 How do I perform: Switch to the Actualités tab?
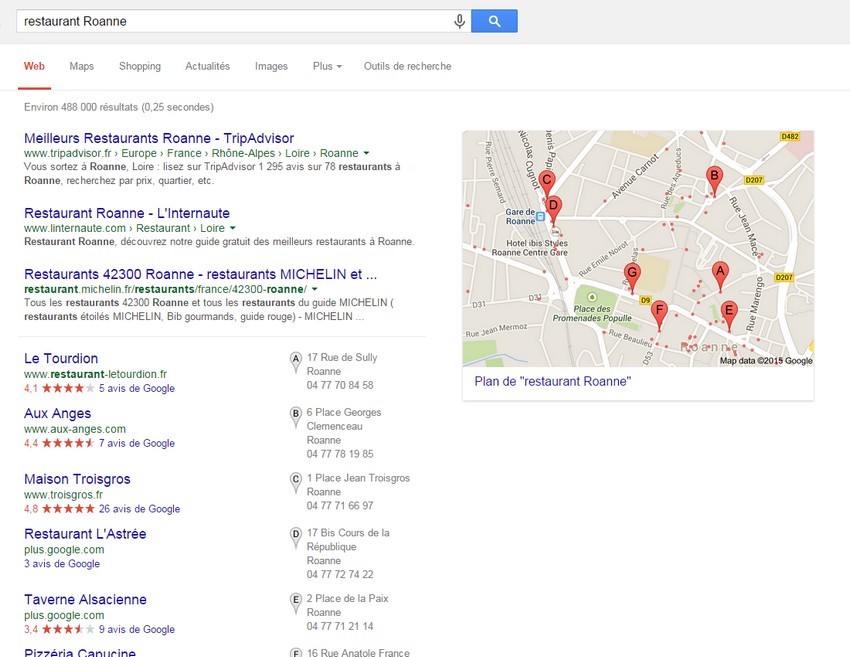pyautogui.click(x=208, y=66)
